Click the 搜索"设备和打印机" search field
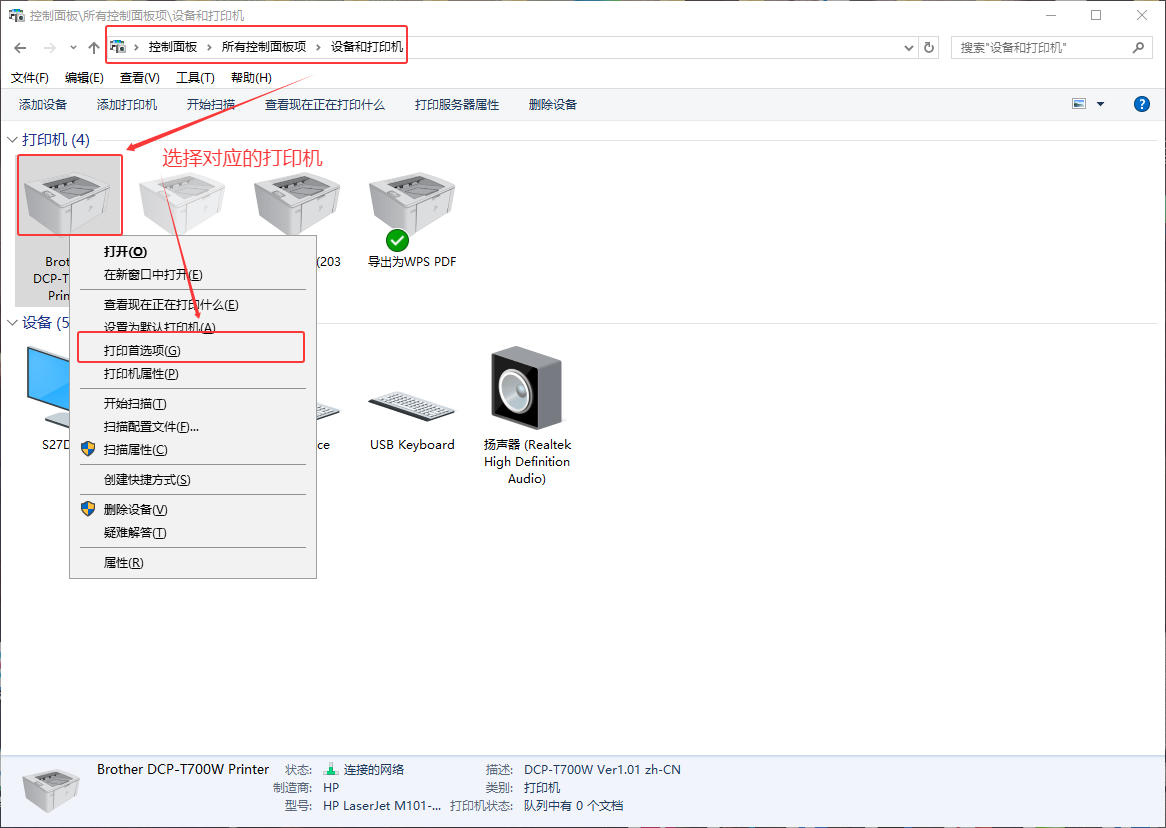The height and width of the screenshot is (828, 1166). tap(1040, 47)
